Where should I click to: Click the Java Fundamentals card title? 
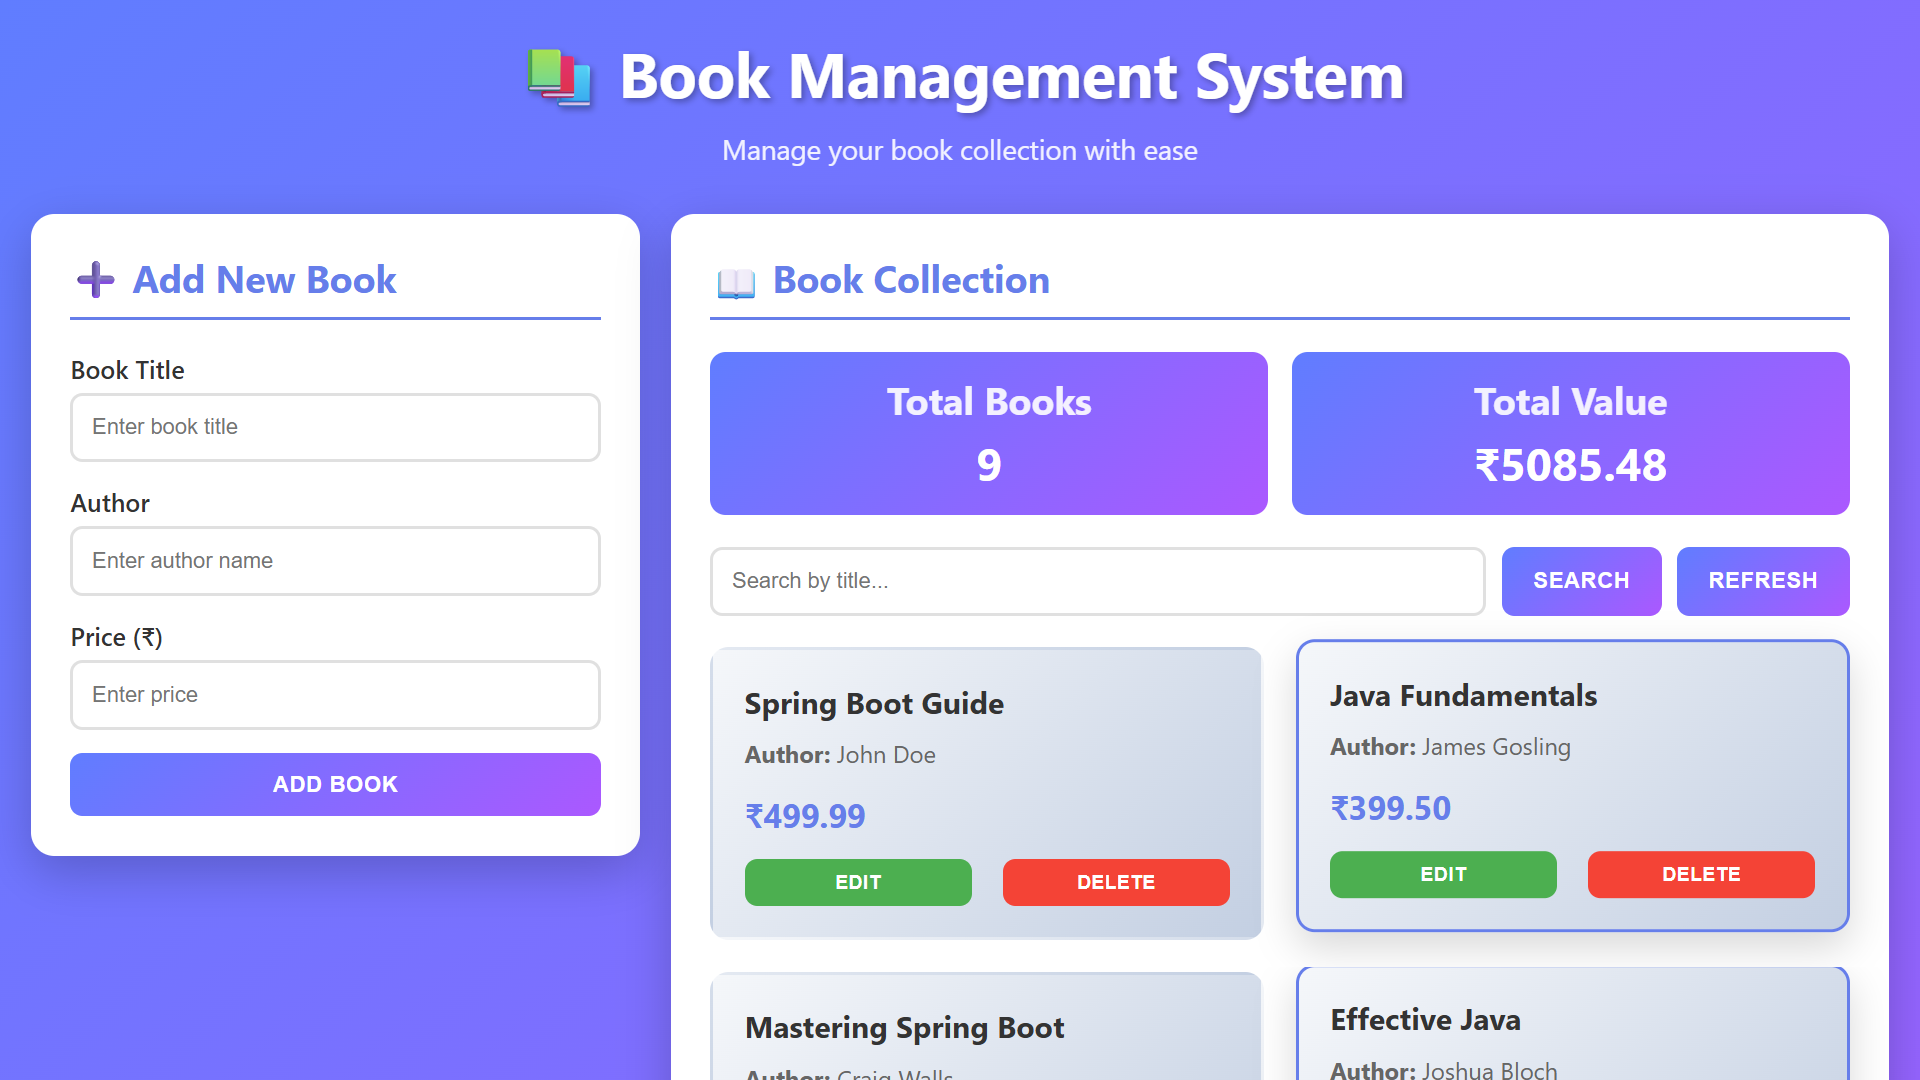point(1464,696)
